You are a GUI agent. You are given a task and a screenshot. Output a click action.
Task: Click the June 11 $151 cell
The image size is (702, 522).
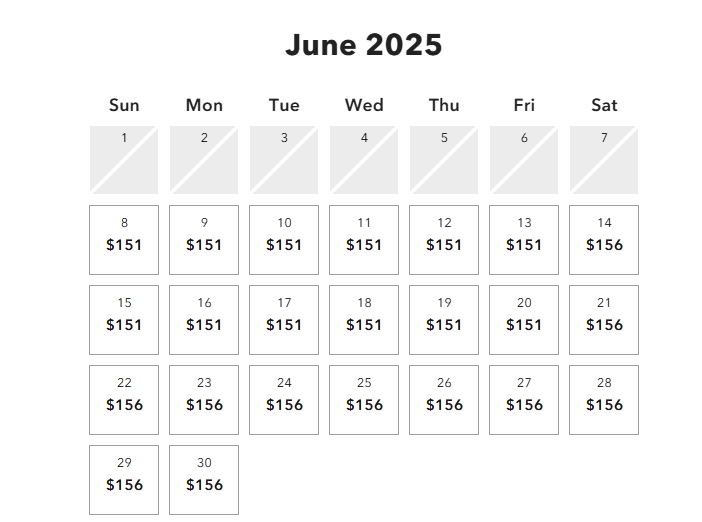pos(364,240)
